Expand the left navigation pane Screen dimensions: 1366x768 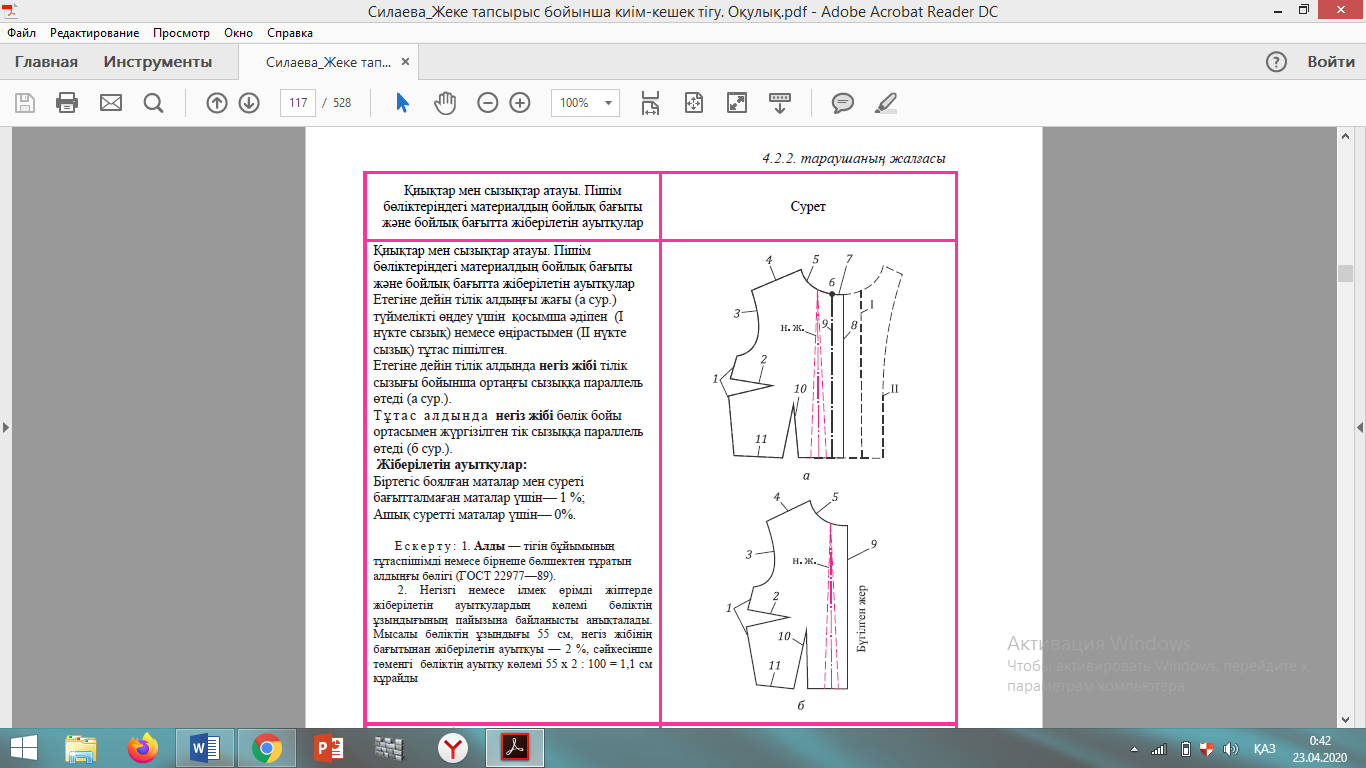pyautogui.click(x=5, y=427)
